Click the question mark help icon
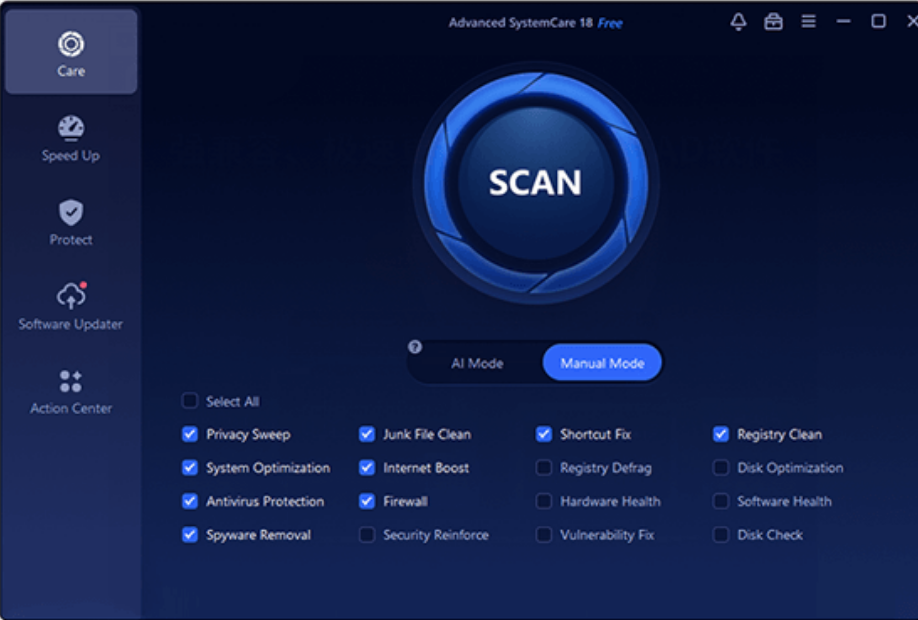 pyautogui.click(x=415, y=347)
